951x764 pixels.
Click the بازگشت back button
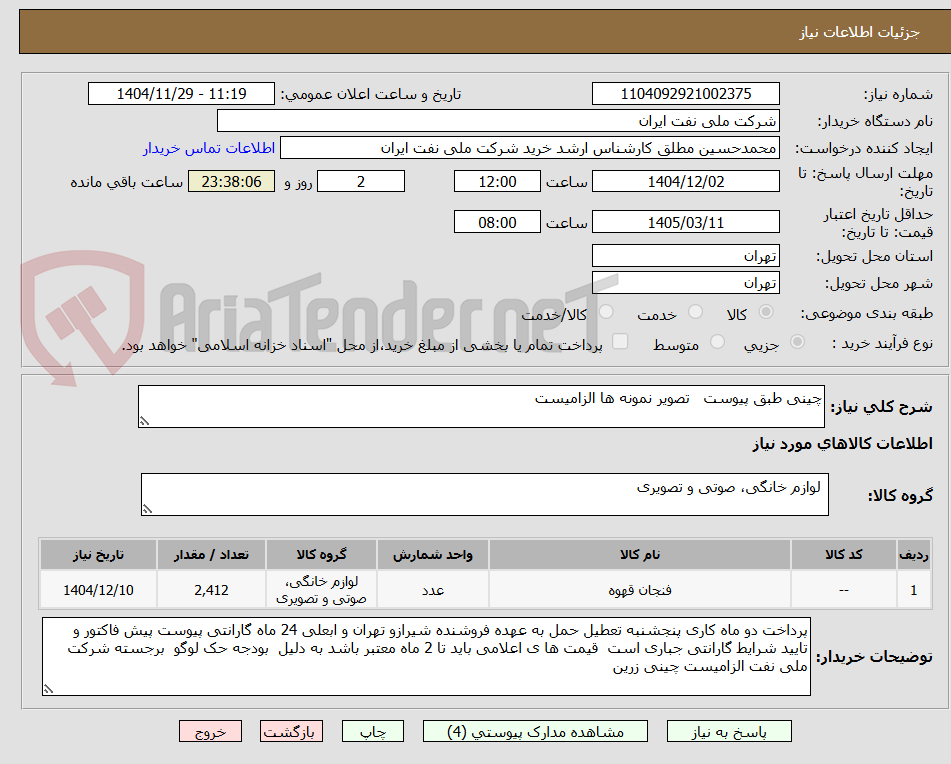[291, 731]
